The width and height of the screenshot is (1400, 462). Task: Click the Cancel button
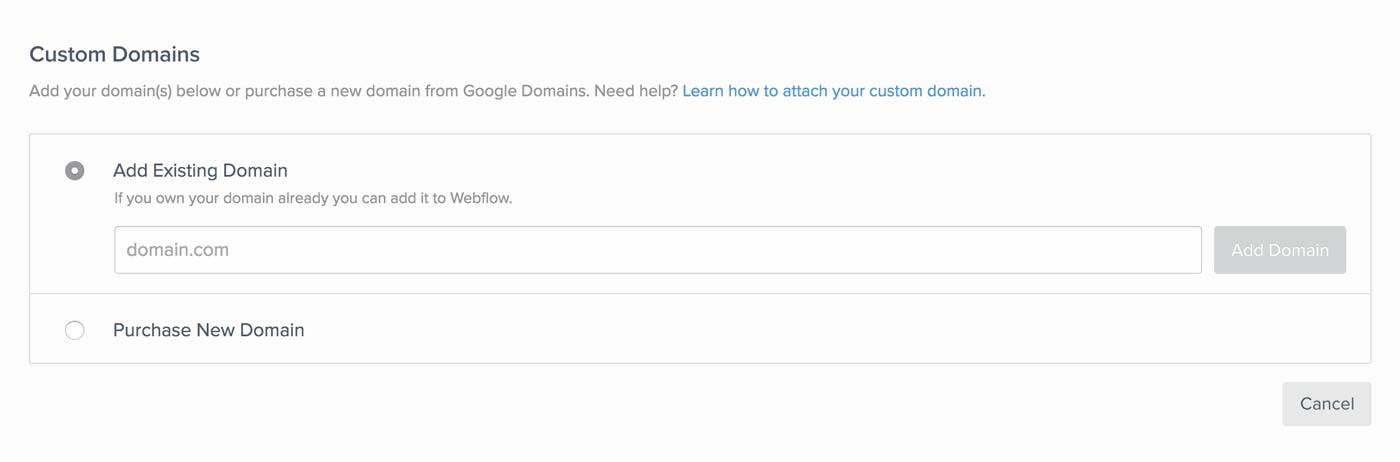(x=1327, y=404)
